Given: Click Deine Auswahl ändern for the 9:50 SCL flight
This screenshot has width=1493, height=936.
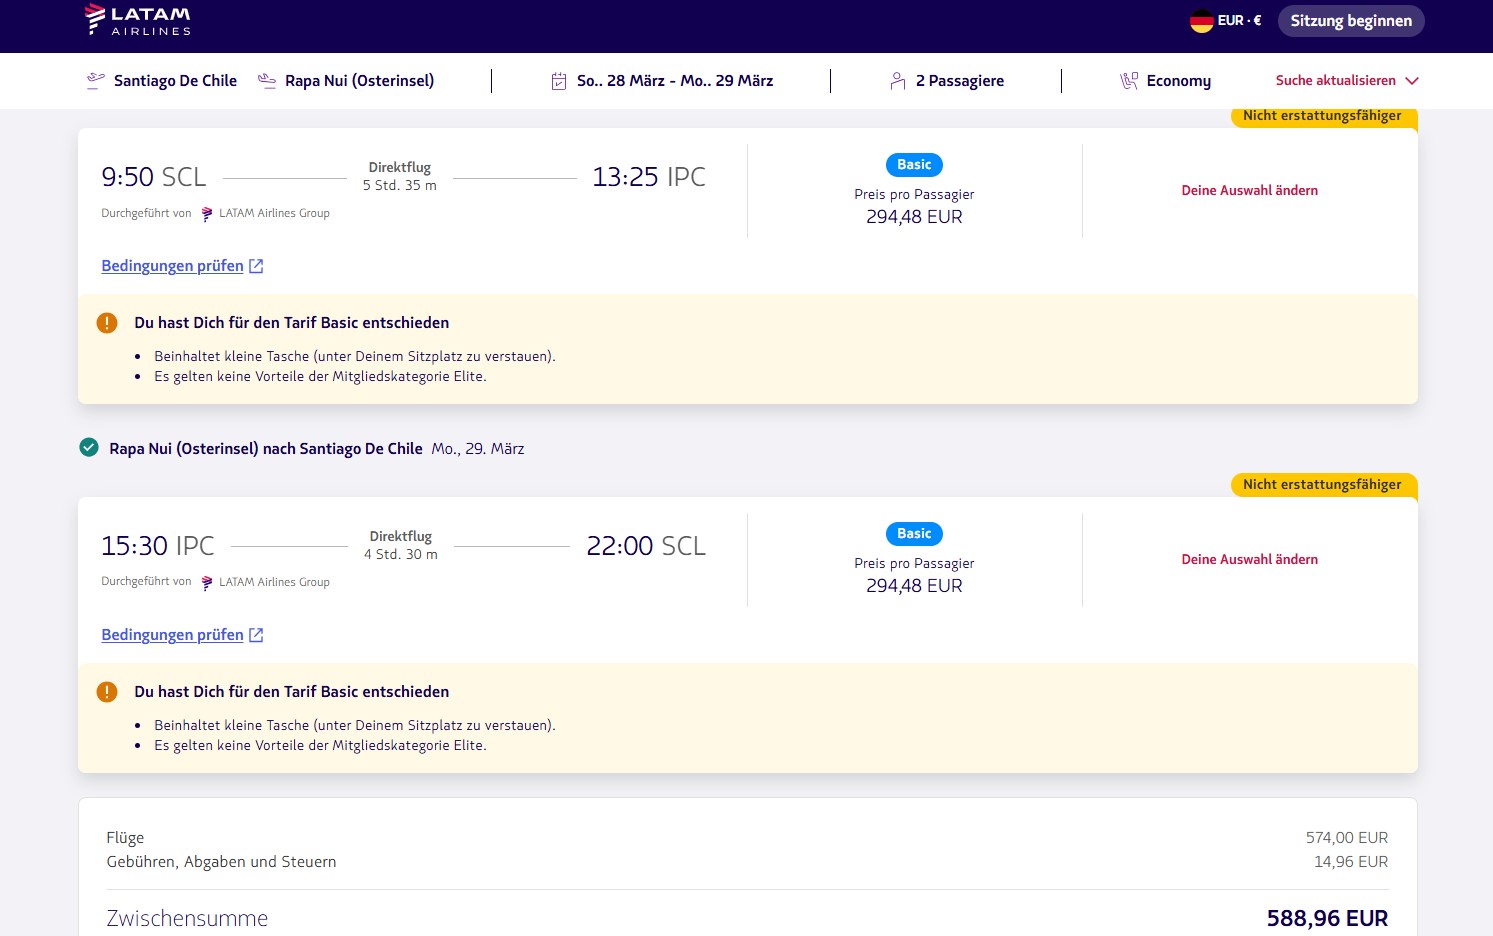Looking at the screenshot, I should click(x=1249, y=190).
